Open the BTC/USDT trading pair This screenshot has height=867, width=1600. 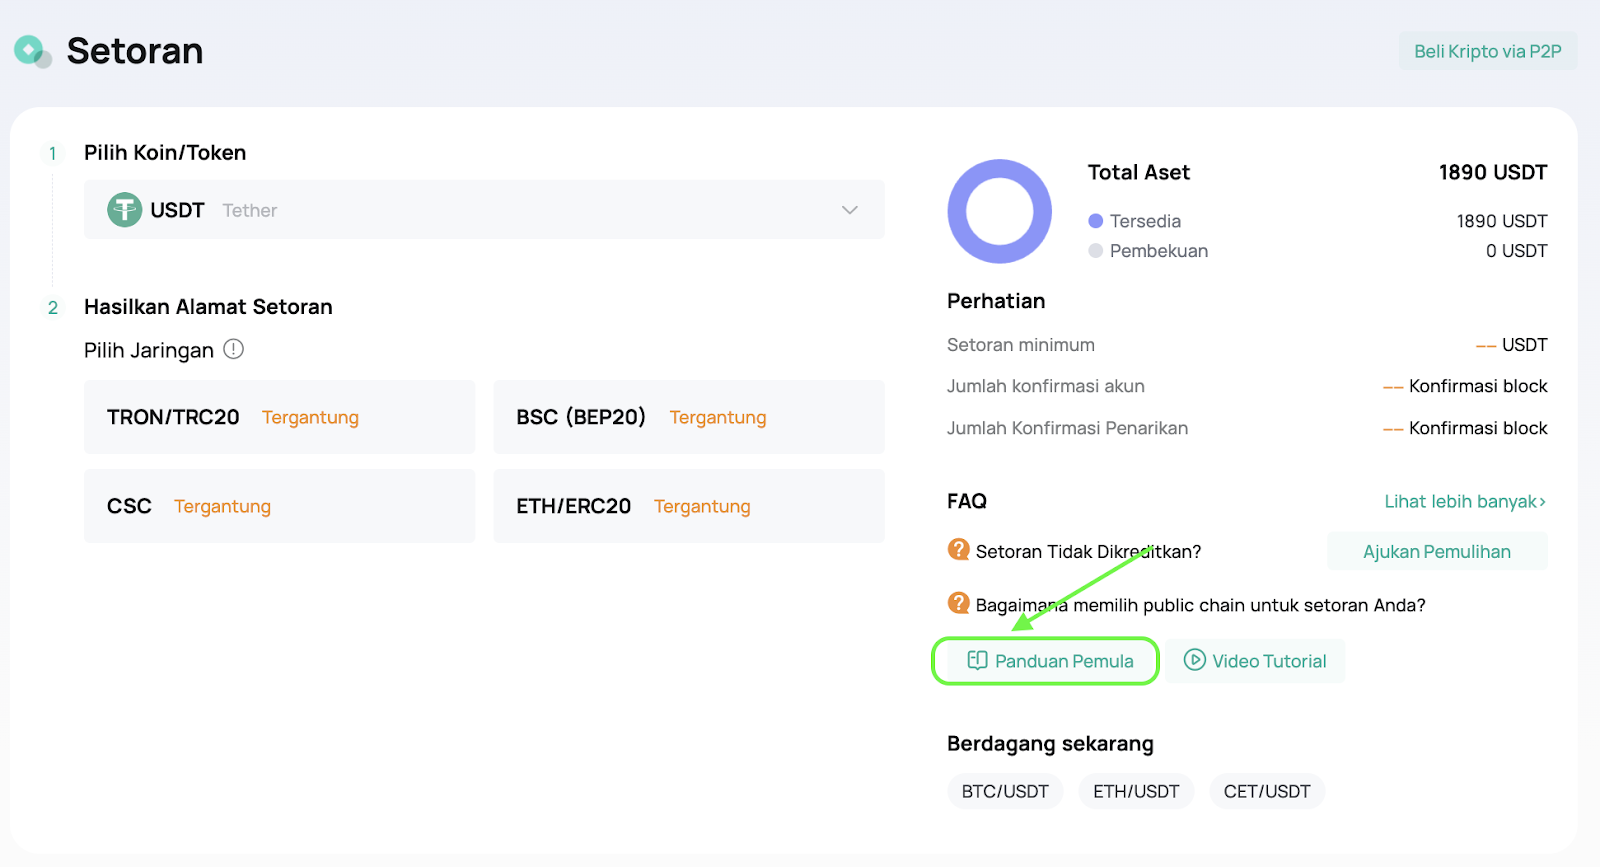[1005, 791]
